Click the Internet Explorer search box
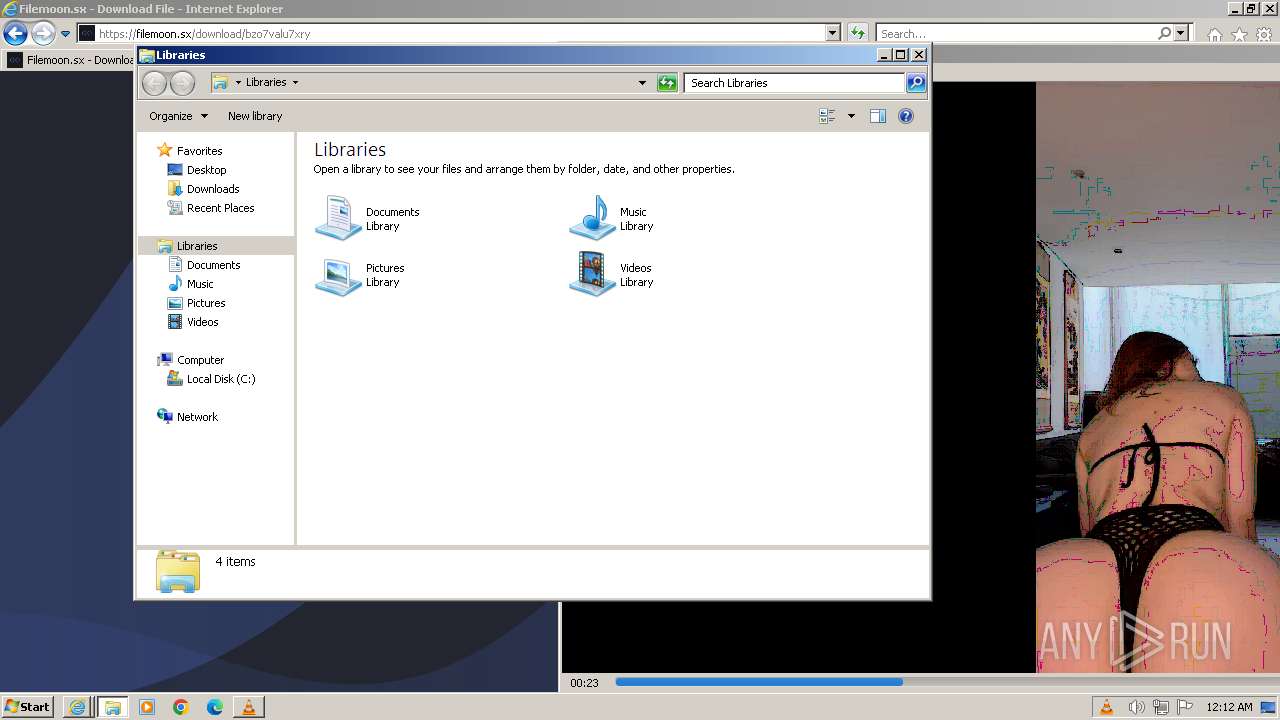This screenshot has height=720, width=1280. pyautogui.click(x=1015, y=33)
